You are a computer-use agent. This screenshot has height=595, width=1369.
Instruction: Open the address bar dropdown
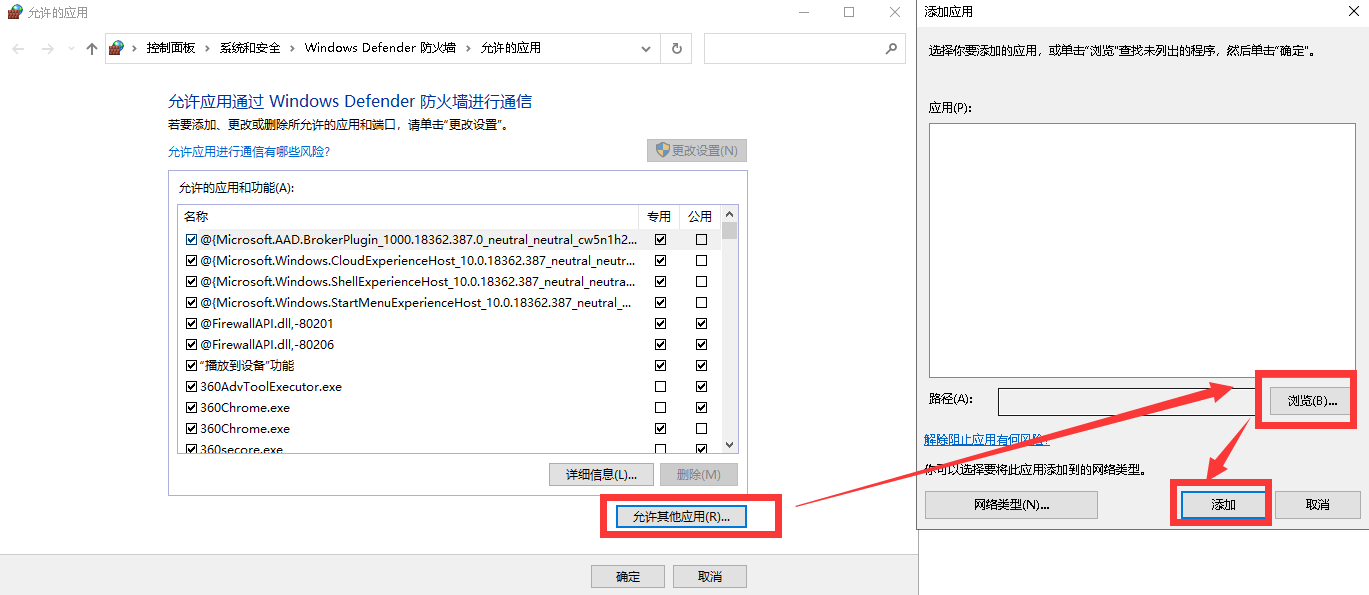coord(645,47)
